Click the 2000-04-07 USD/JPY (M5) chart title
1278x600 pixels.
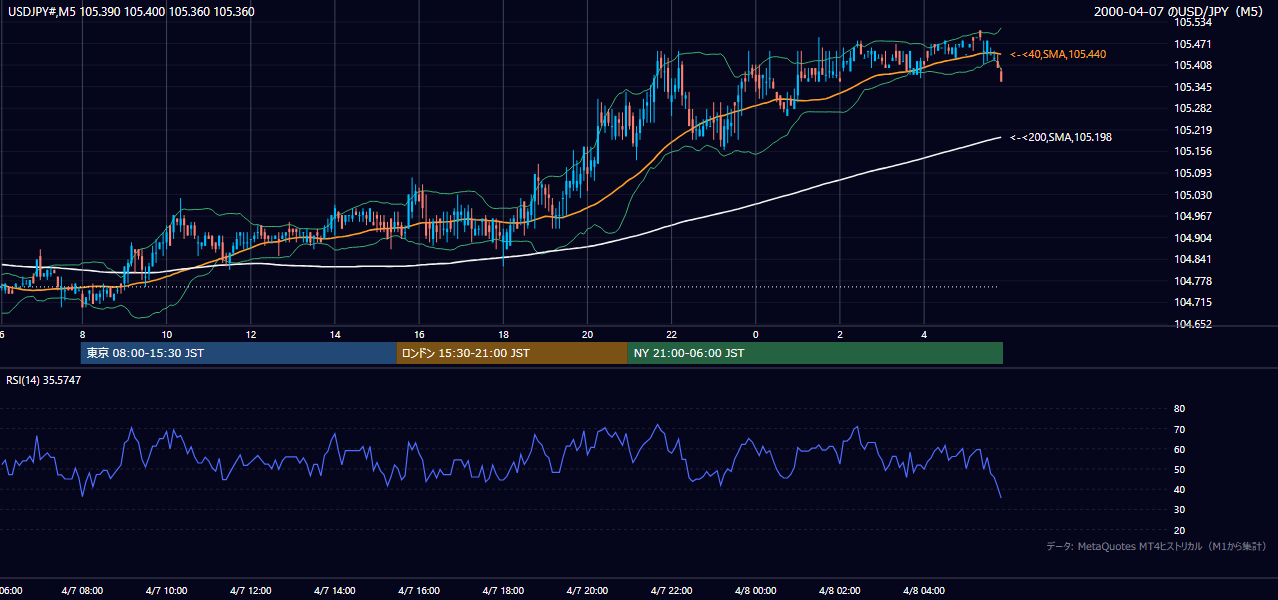click(1180, 12)
